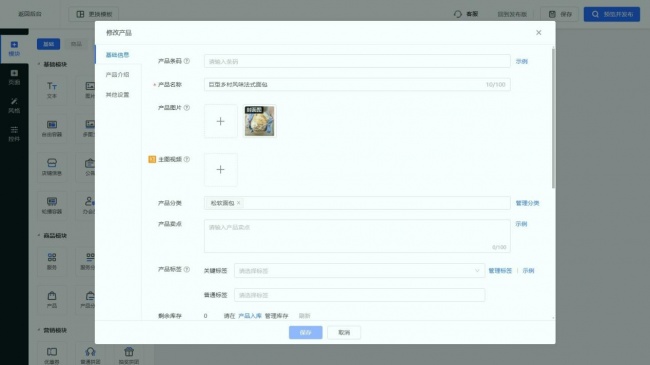This screenshot has width=650, height=365.
Task: Click the 客服 customer service headset icon
Action: (x=458, y=14)
